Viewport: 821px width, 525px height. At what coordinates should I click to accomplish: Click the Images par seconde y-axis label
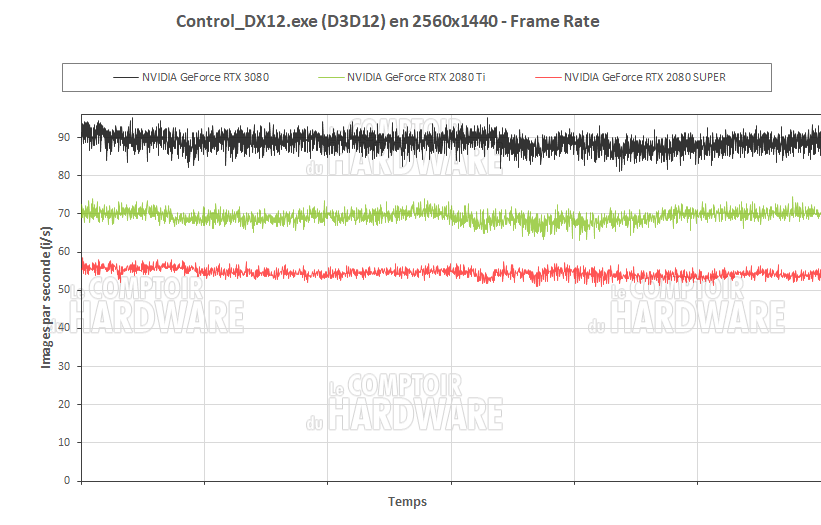click(46, 297)
